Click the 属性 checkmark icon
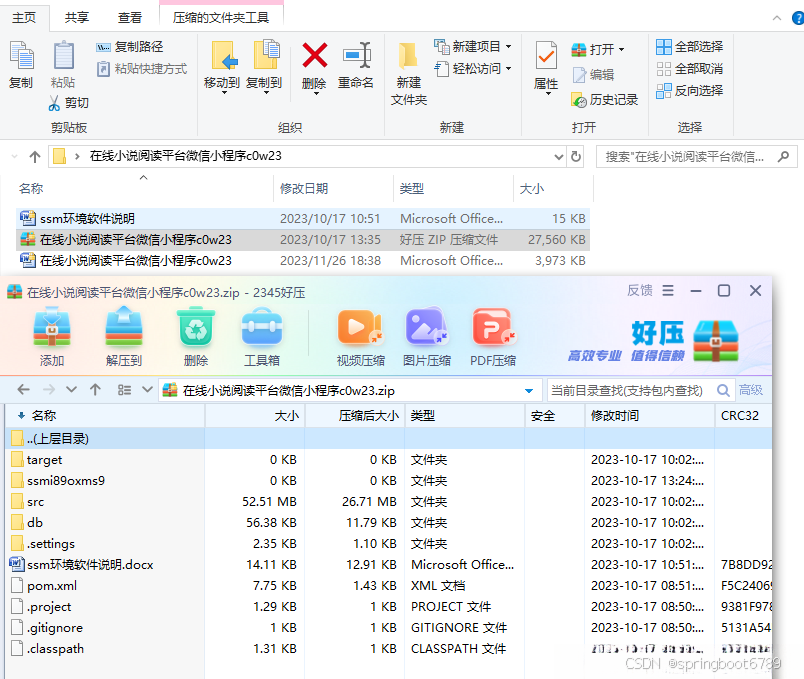Image resolution: width=804 pixels, height=679 pixels. point(546,55)
